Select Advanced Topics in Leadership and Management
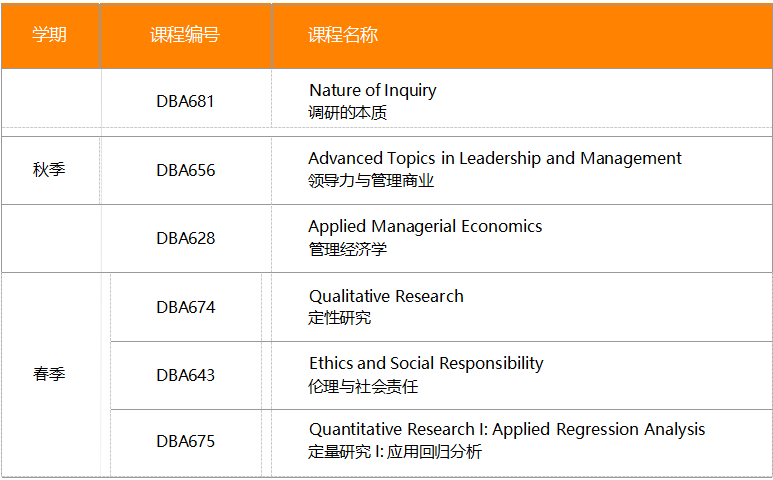773x480 pixels. coord(495,158)
